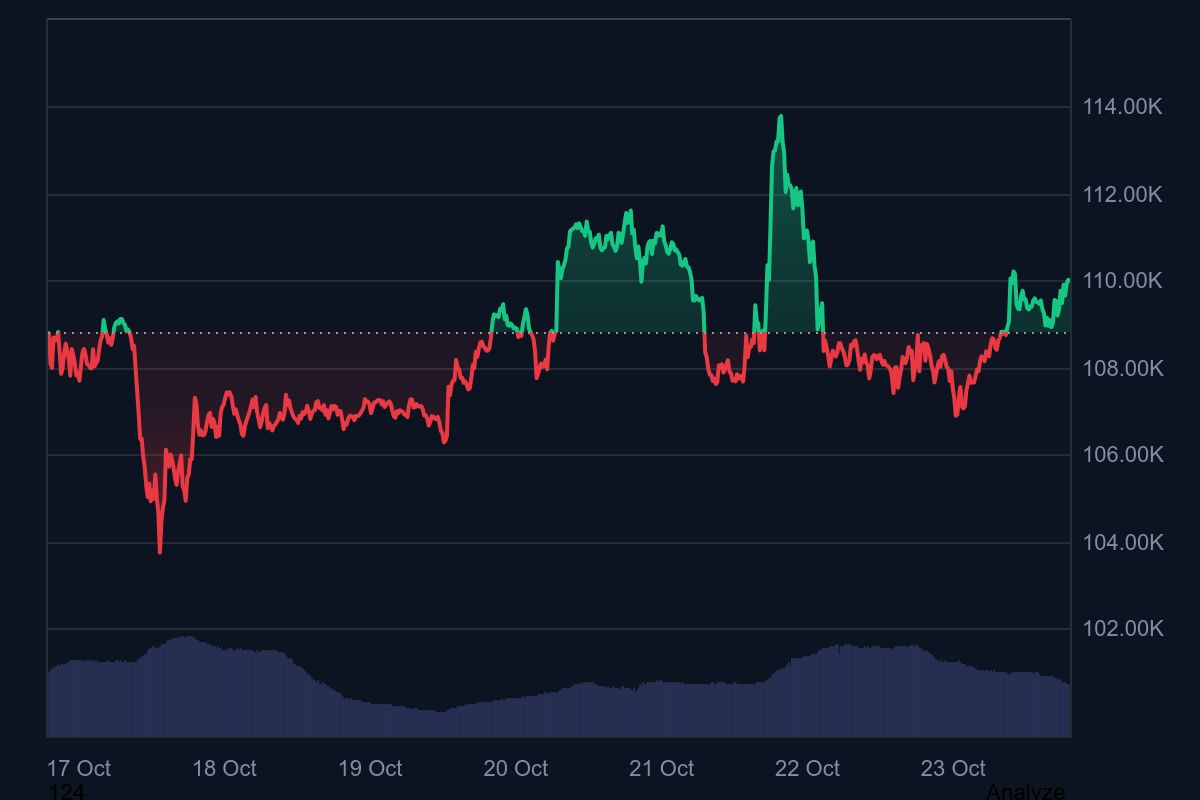
Task: Click the 112.00K price axis label
Action: point(1122,194)
